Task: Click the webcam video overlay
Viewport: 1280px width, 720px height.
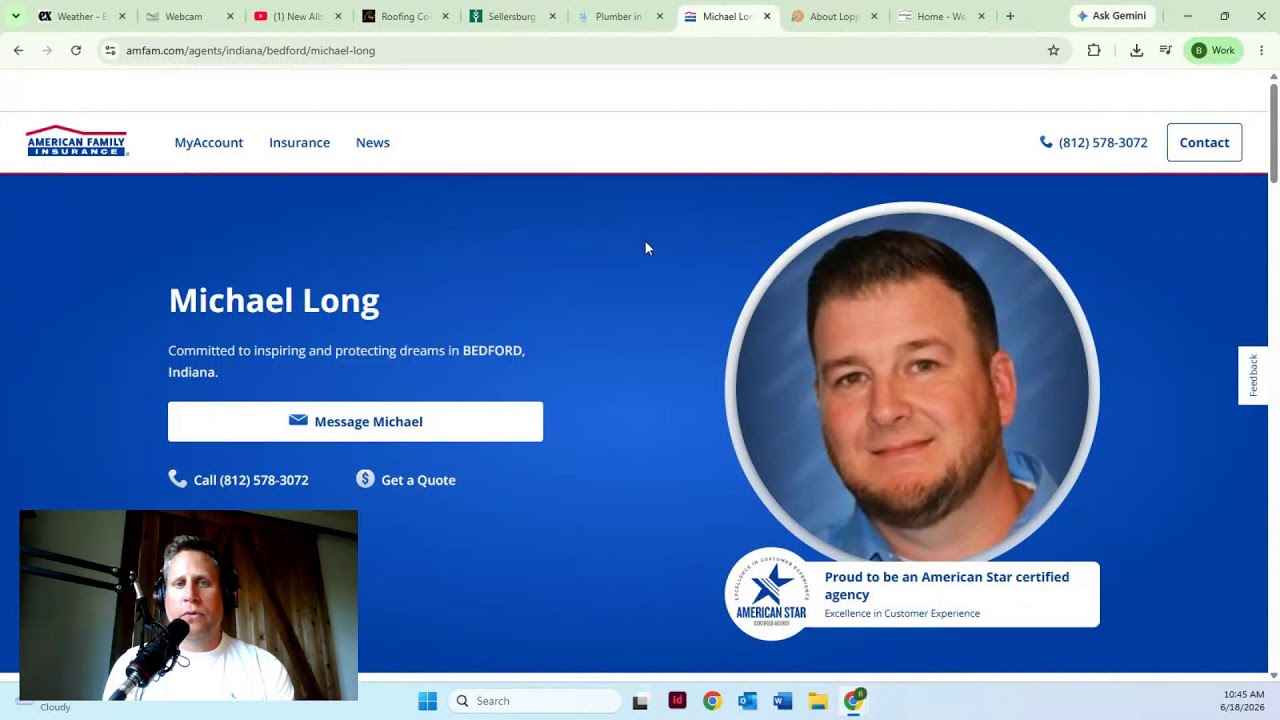Action: point(188,605)
